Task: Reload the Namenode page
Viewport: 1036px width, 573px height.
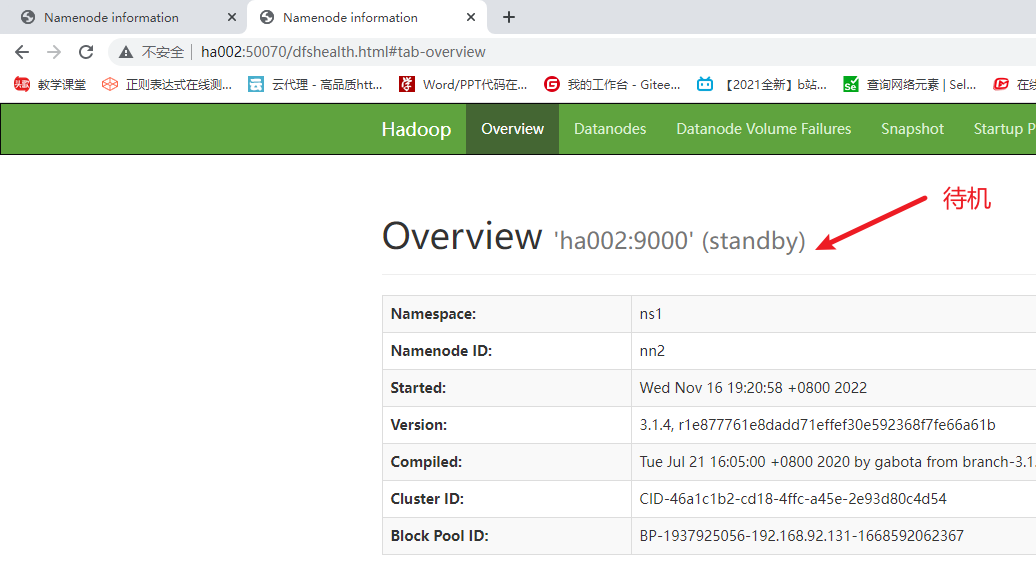Action: [86, 52]
